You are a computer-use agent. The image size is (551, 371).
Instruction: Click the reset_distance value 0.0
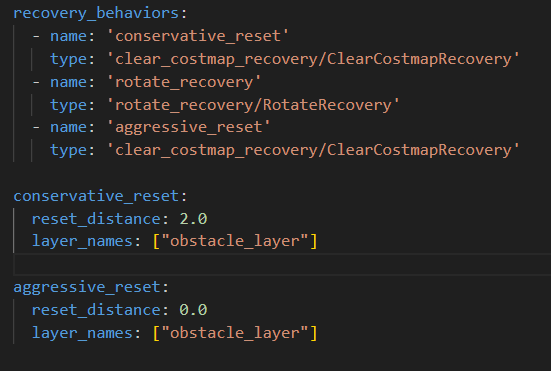pyautogui.click(x=193, y=310)
